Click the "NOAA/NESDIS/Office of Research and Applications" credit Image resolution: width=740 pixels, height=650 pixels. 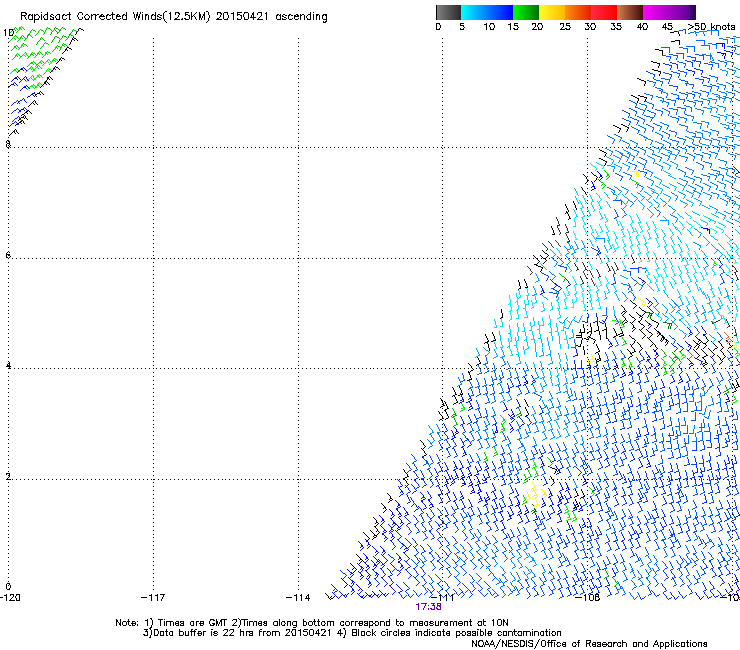[x=589, y=644]
